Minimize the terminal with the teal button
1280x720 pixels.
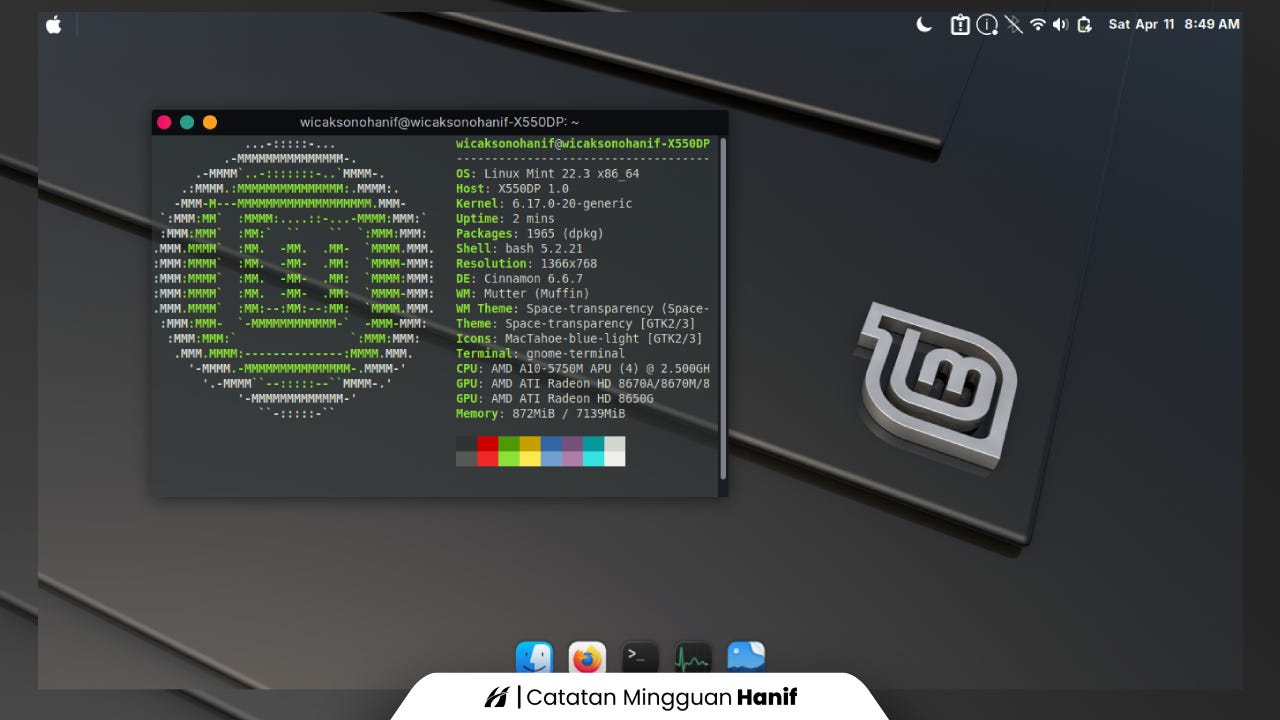[x=187, y=122]
